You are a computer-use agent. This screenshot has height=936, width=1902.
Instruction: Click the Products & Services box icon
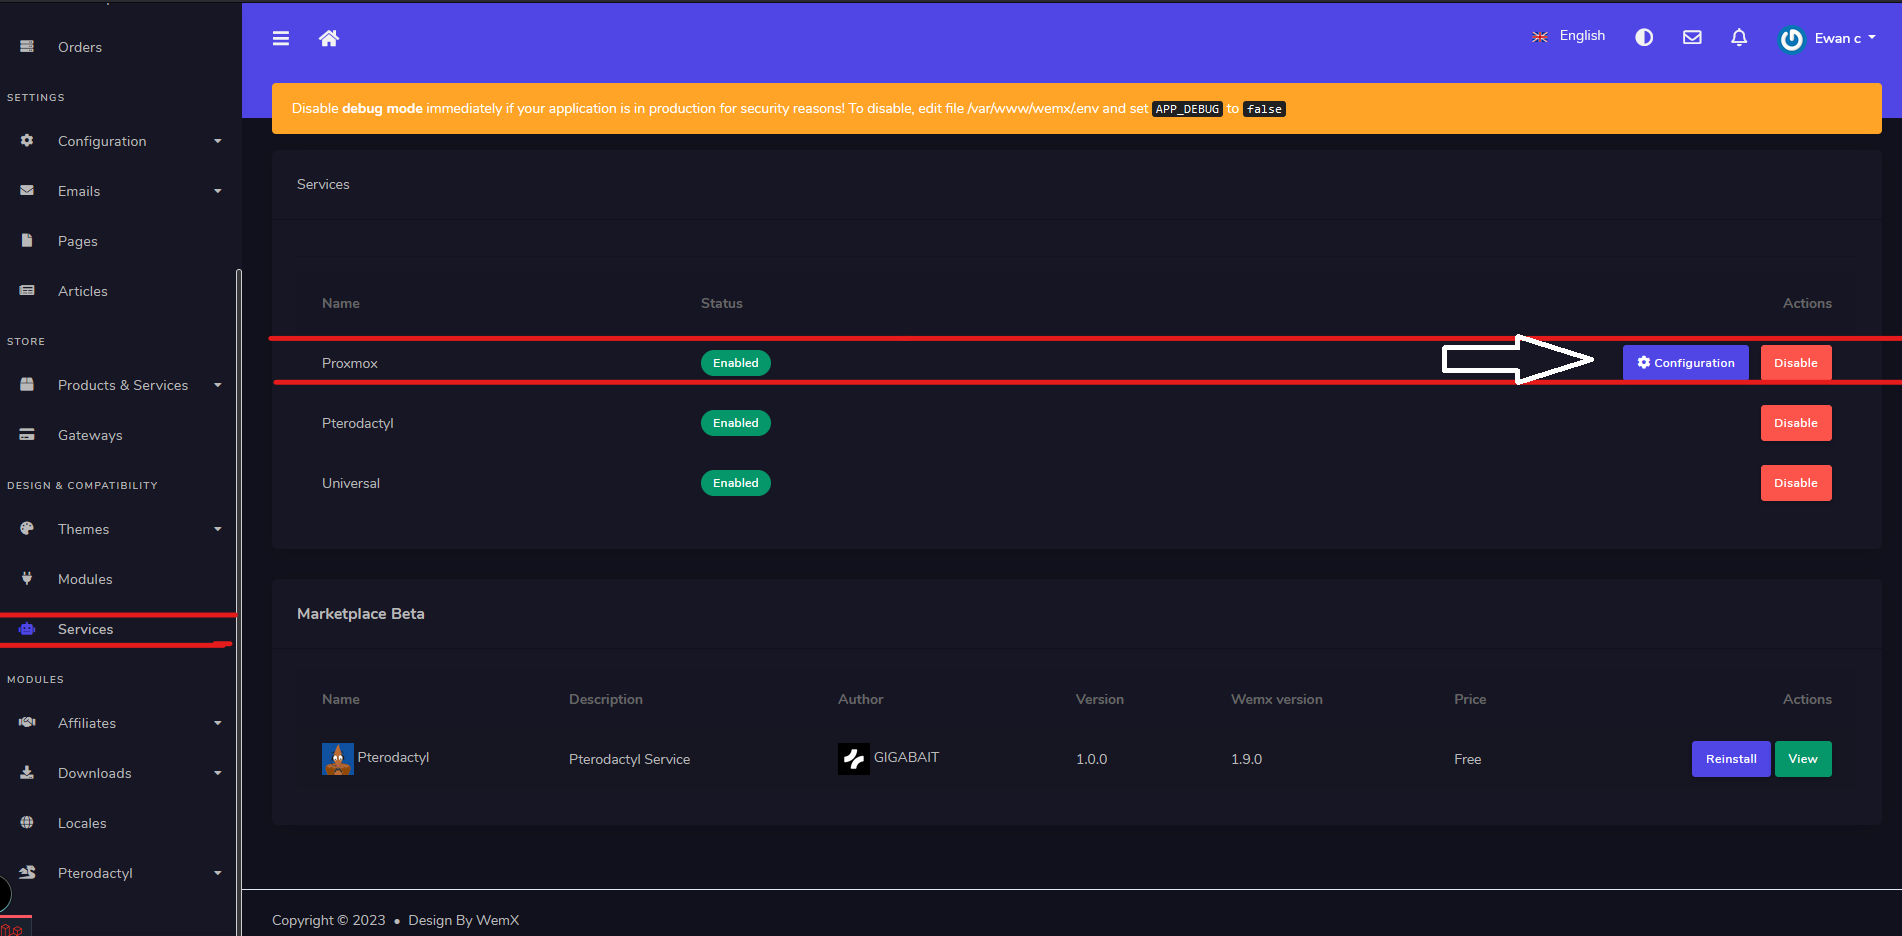pos(27,384)
